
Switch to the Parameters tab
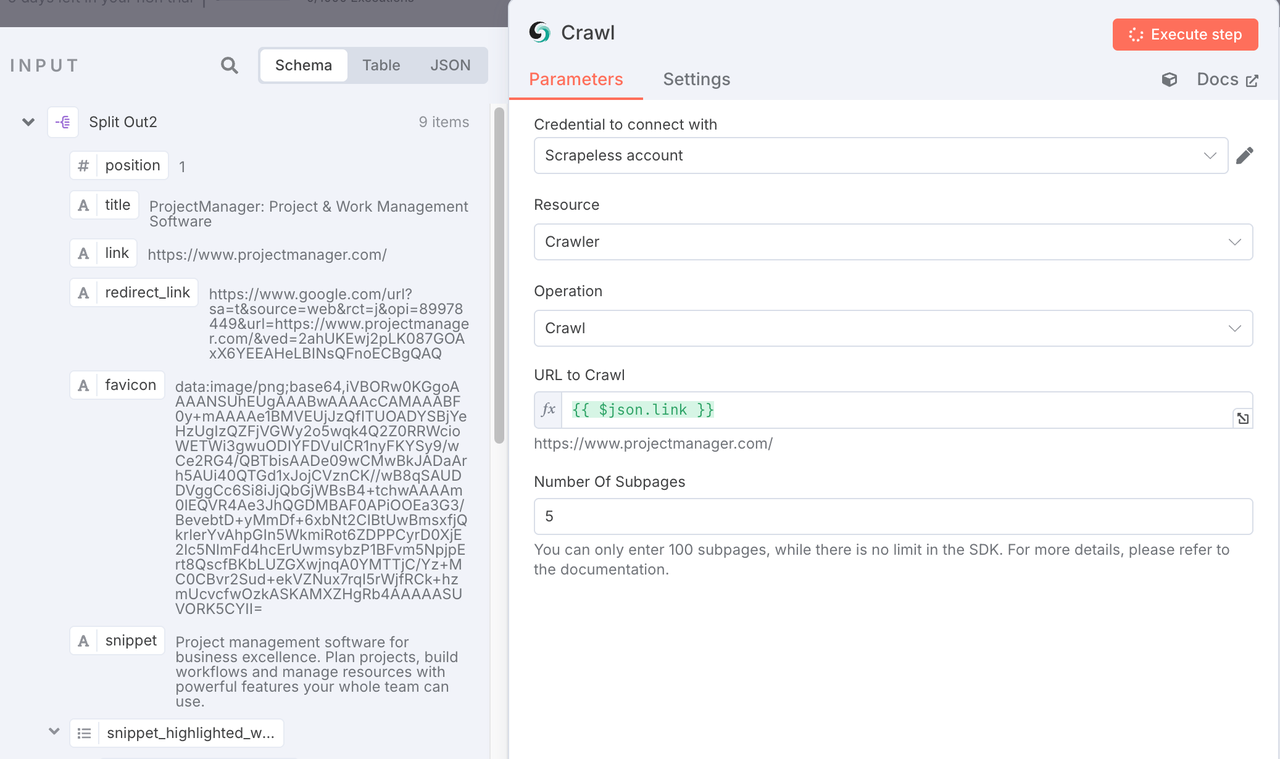(x=576, y=79)
